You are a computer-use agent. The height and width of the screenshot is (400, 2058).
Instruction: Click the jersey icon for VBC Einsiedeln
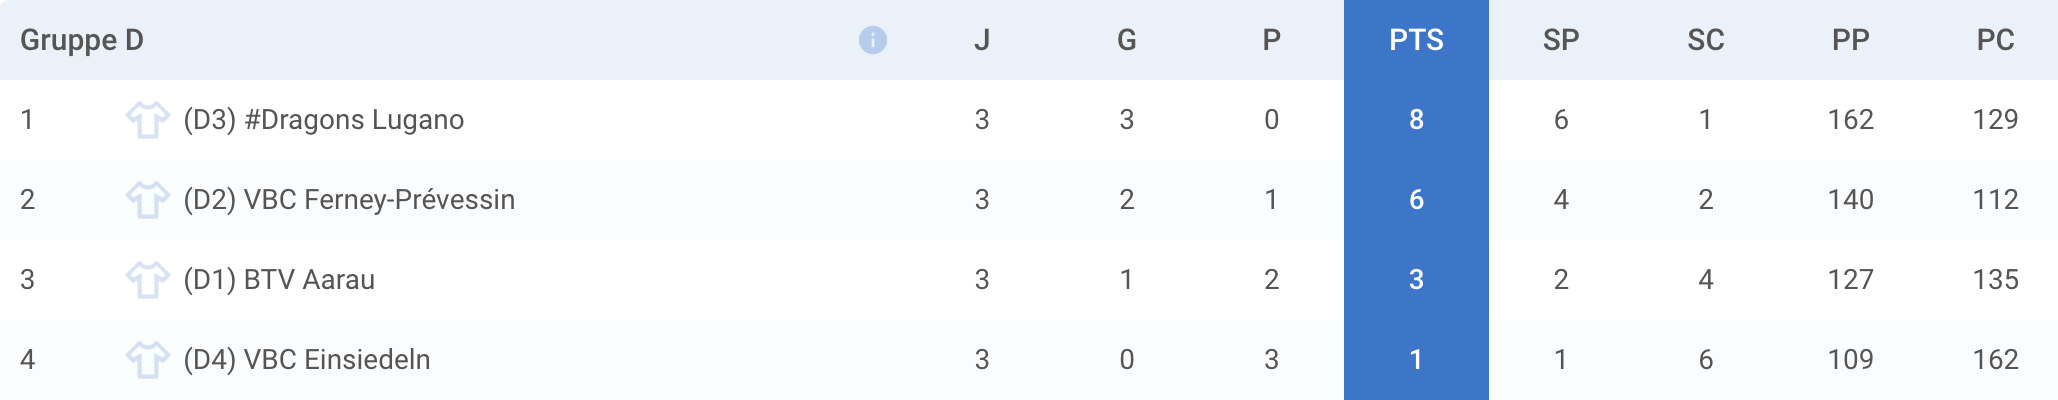(x=148, y=360)
